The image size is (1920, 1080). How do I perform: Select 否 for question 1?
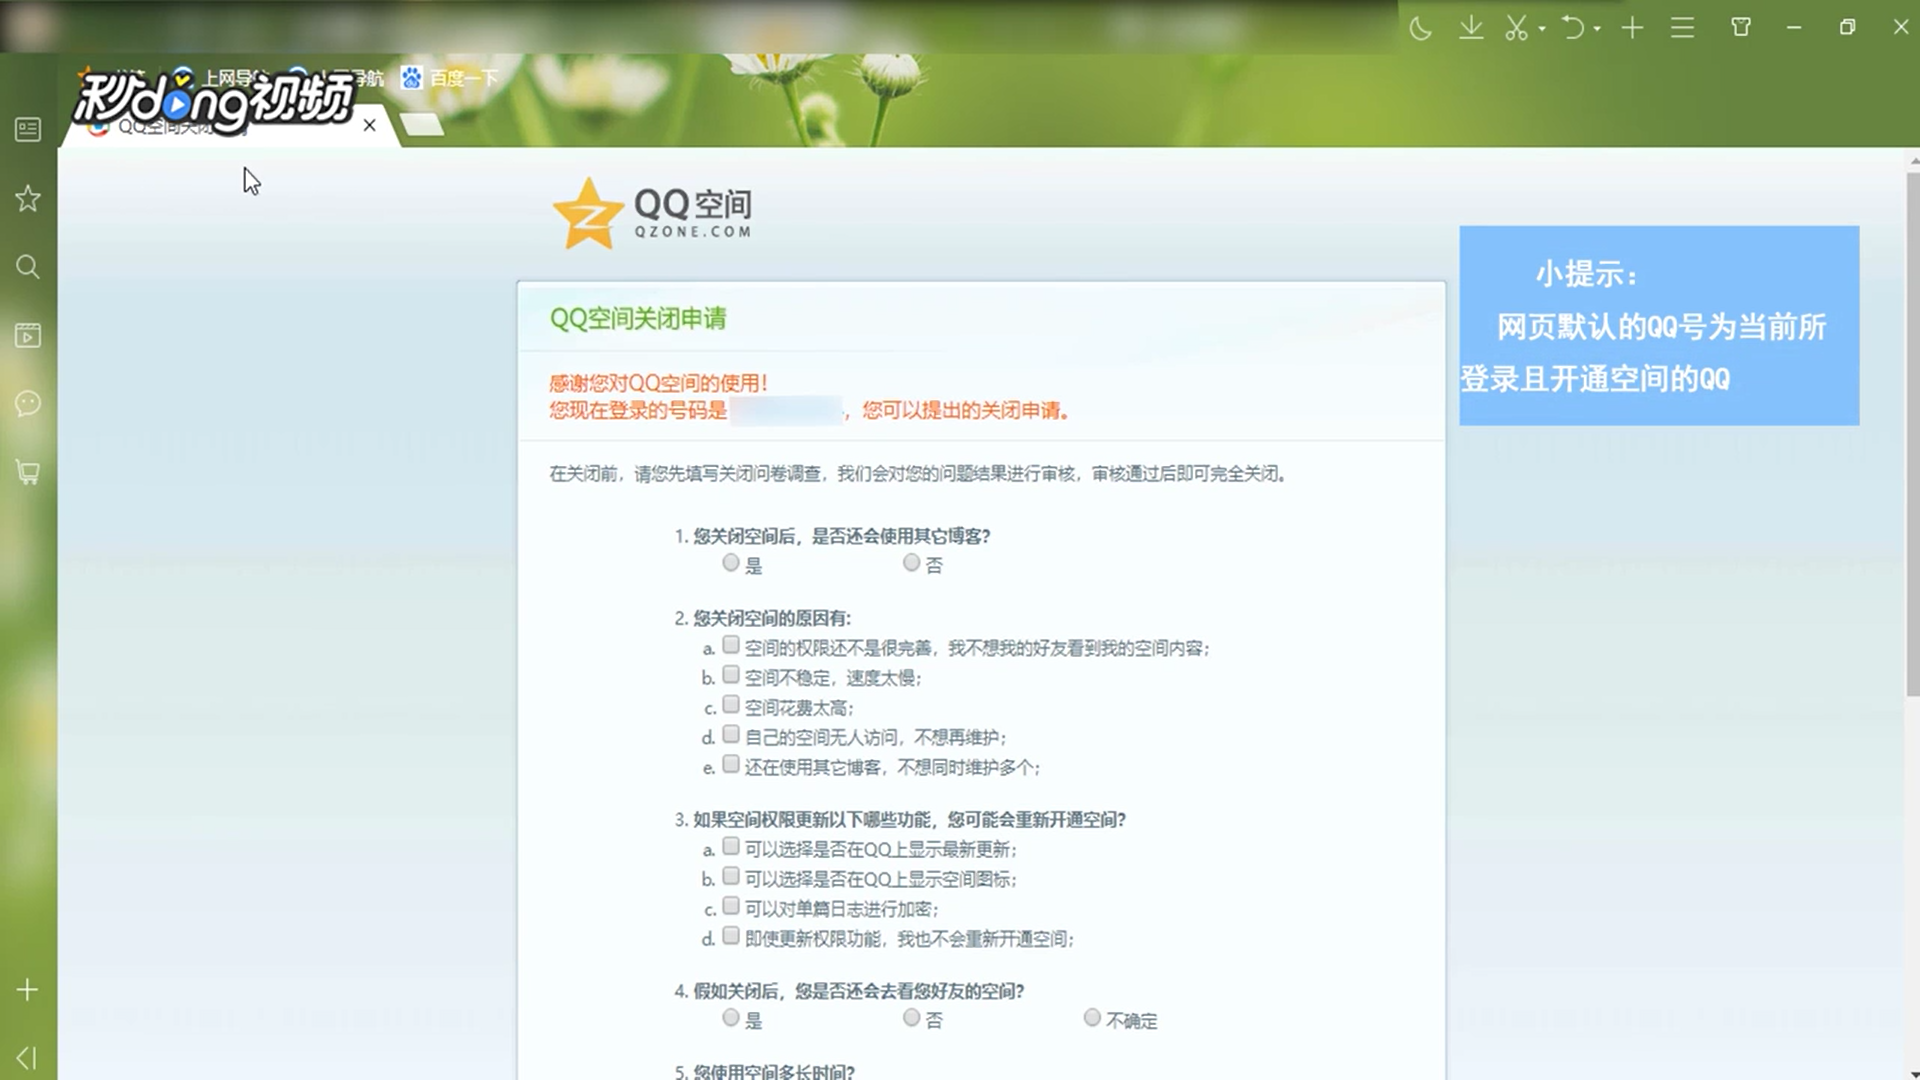(x=911, y=563)
